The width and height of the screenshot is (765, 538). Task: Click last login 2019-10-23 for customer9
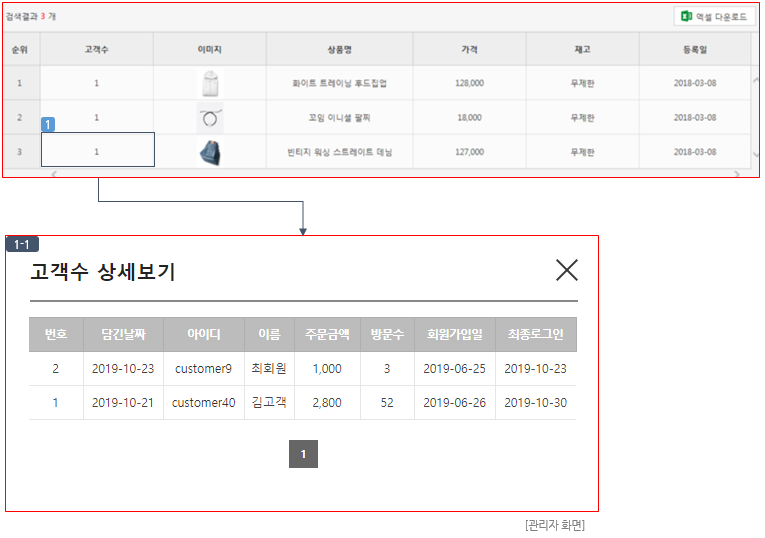point(535,369)
